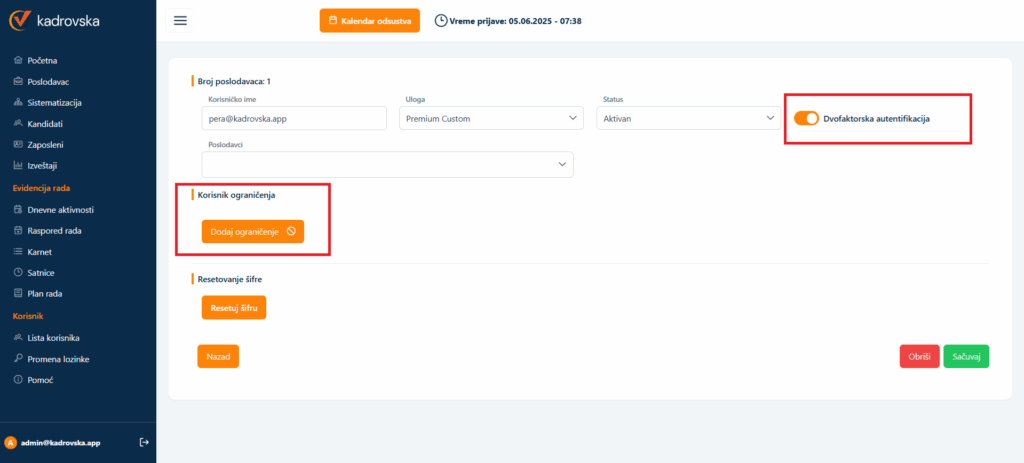Screen dimensions: 1024x463
Task: Open the Poslodavci dropdown
Action: [387, 164]
